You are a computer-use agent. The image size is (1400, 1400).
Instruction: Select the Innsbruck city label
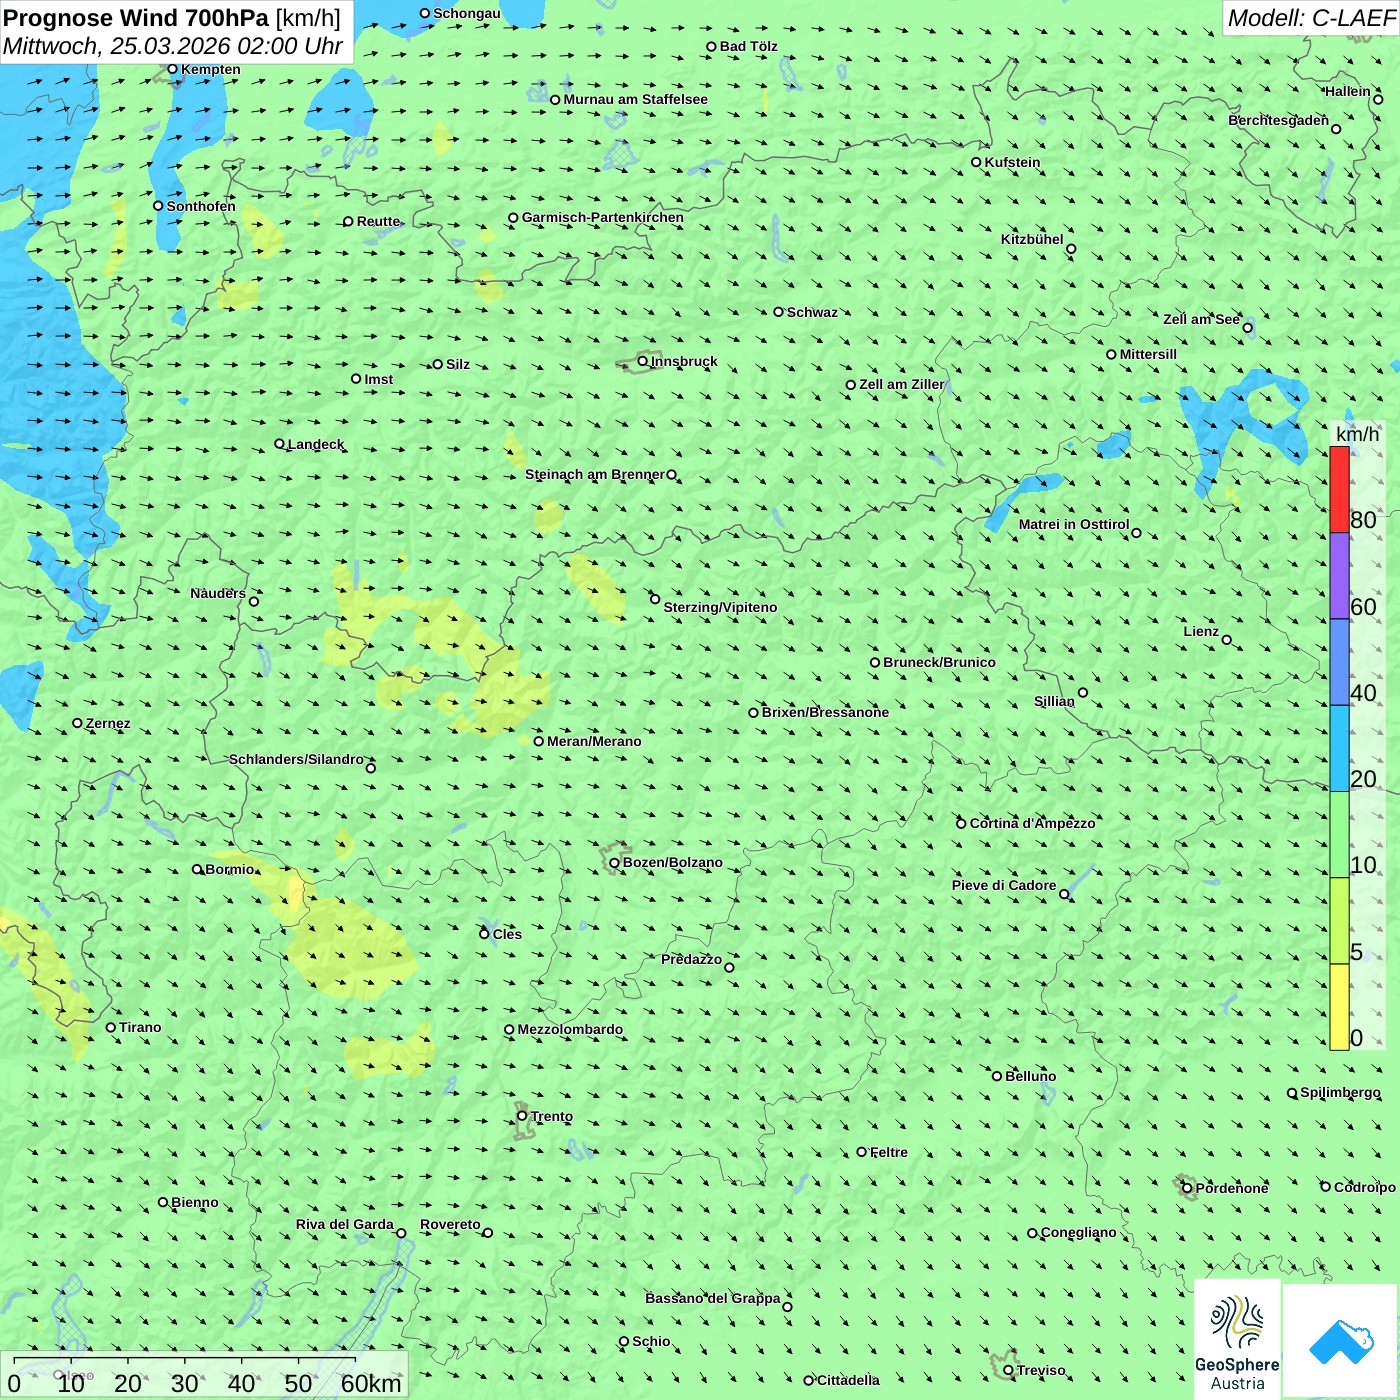click(x=684, y=361)
